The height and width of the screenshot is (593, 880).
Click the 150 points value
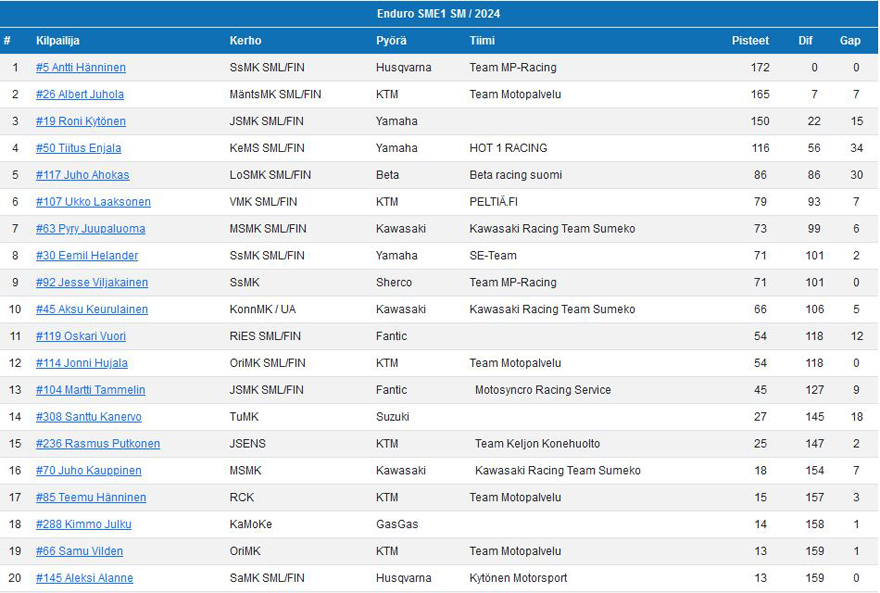[760, 121]
